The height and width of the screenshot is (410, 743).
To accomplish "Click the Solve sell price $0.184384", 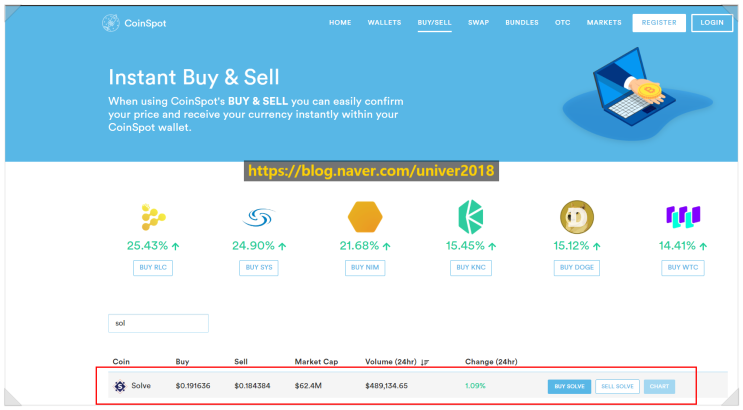I will coord(252,386).
